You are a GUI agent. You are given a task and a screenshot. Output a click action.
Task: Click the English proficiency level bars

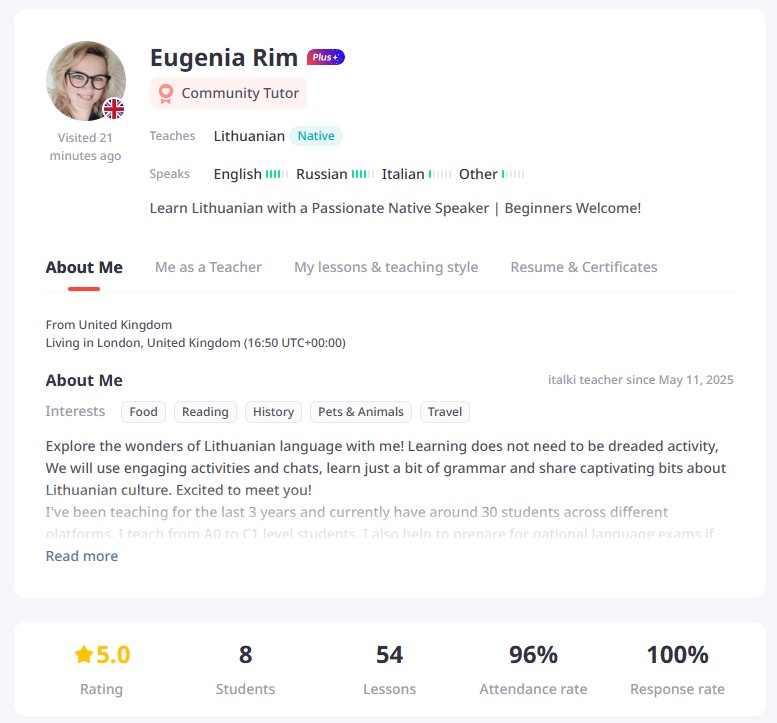[277, 174]
